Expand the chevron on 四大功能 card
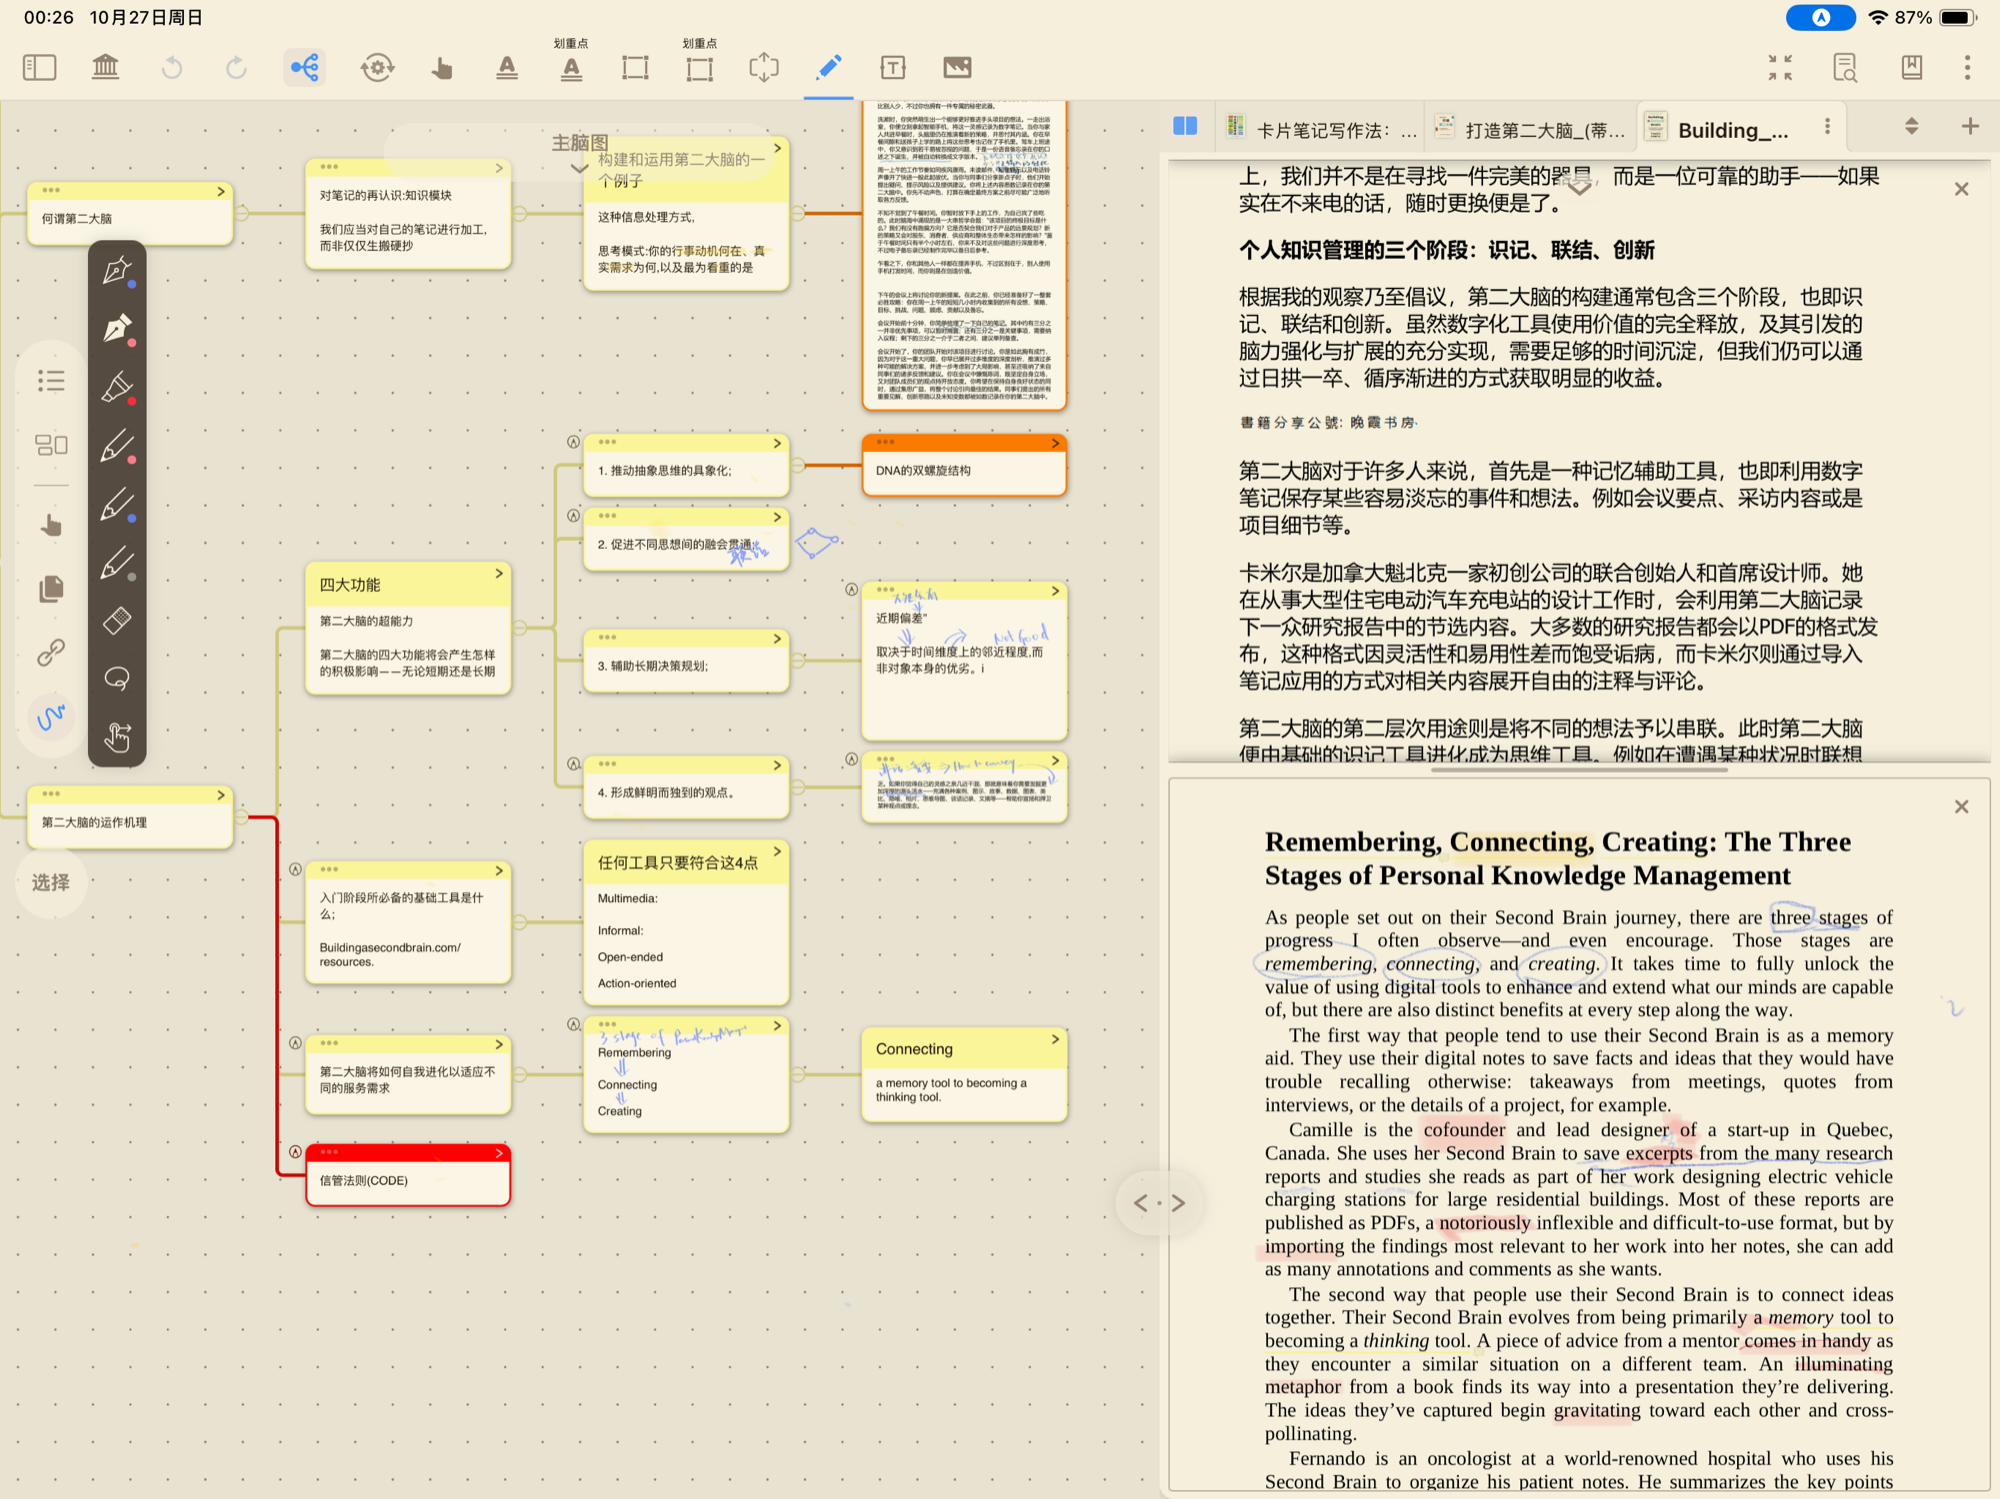The height and width of the screenshot is (1499, 2000). [499, 574]
